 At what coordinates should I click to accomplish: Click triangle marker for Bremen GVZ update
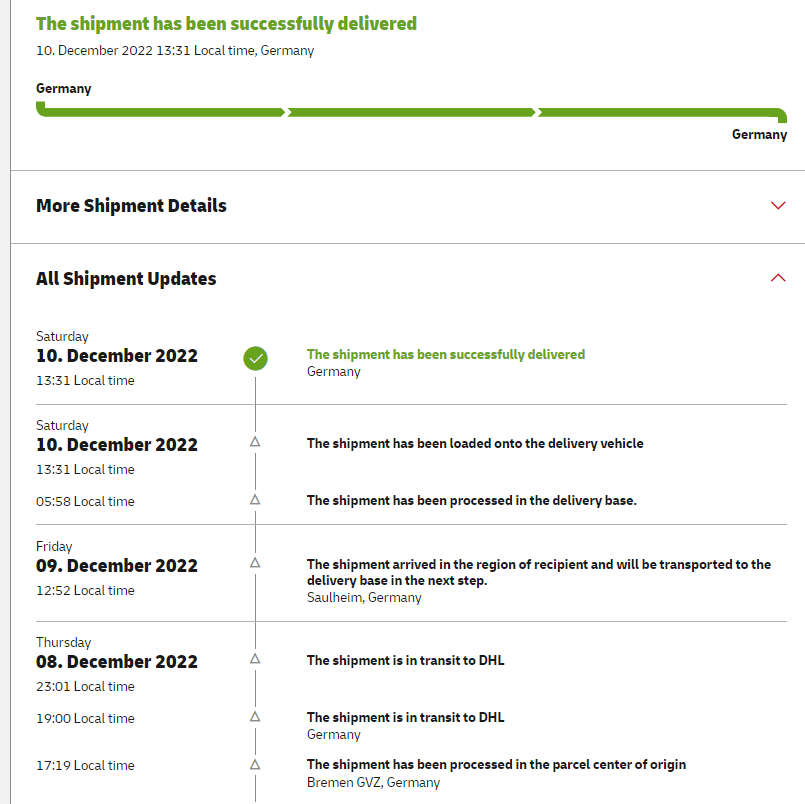click(255, 764)
